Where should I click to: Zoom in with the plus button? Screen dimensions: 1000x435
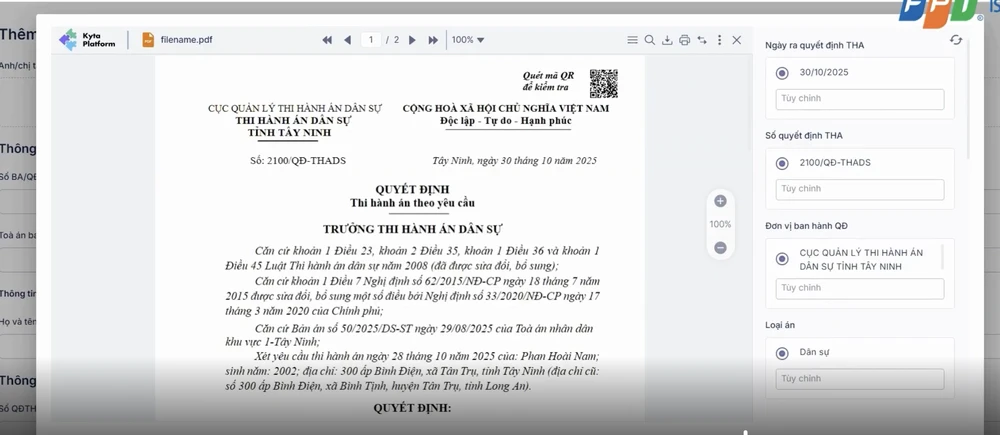point(720,201)
